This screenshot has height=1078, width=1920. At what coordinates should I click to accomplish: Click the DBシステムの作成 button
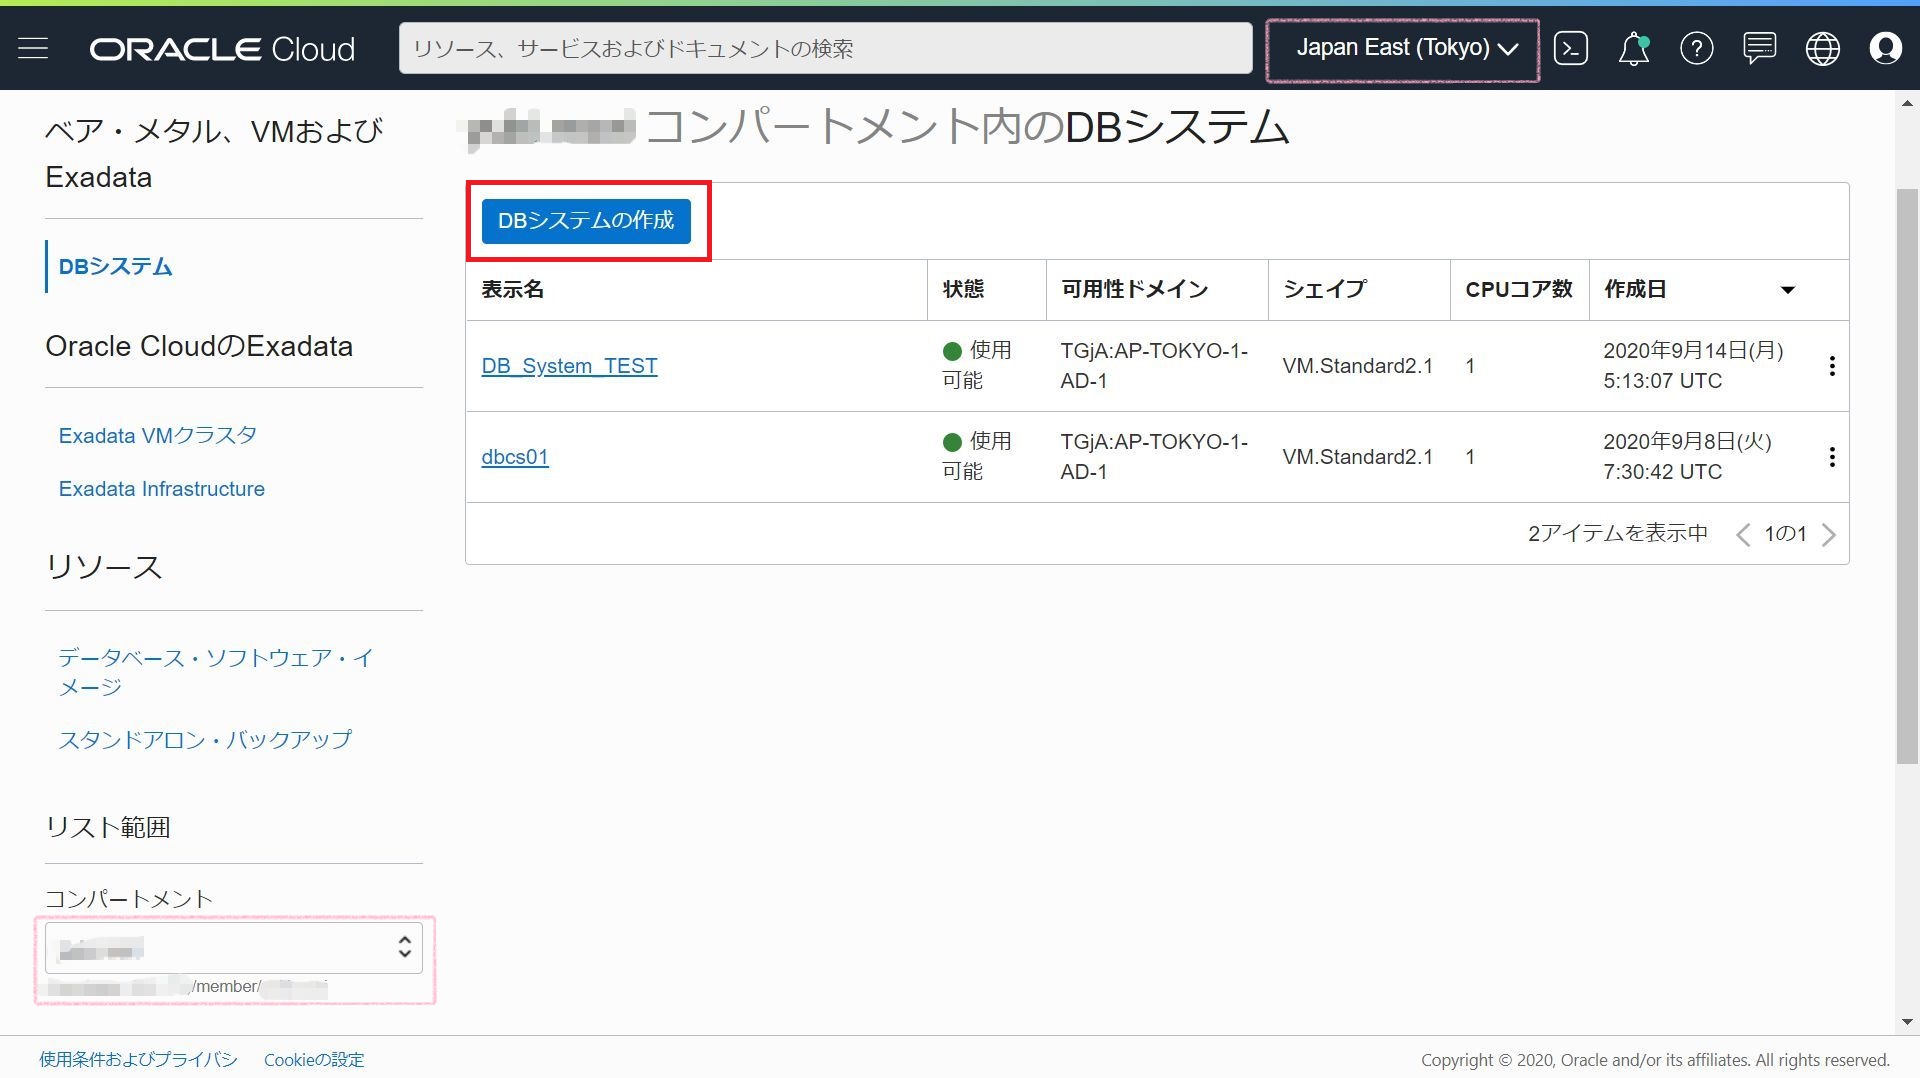pyautogui.click(x=588, y=221)
